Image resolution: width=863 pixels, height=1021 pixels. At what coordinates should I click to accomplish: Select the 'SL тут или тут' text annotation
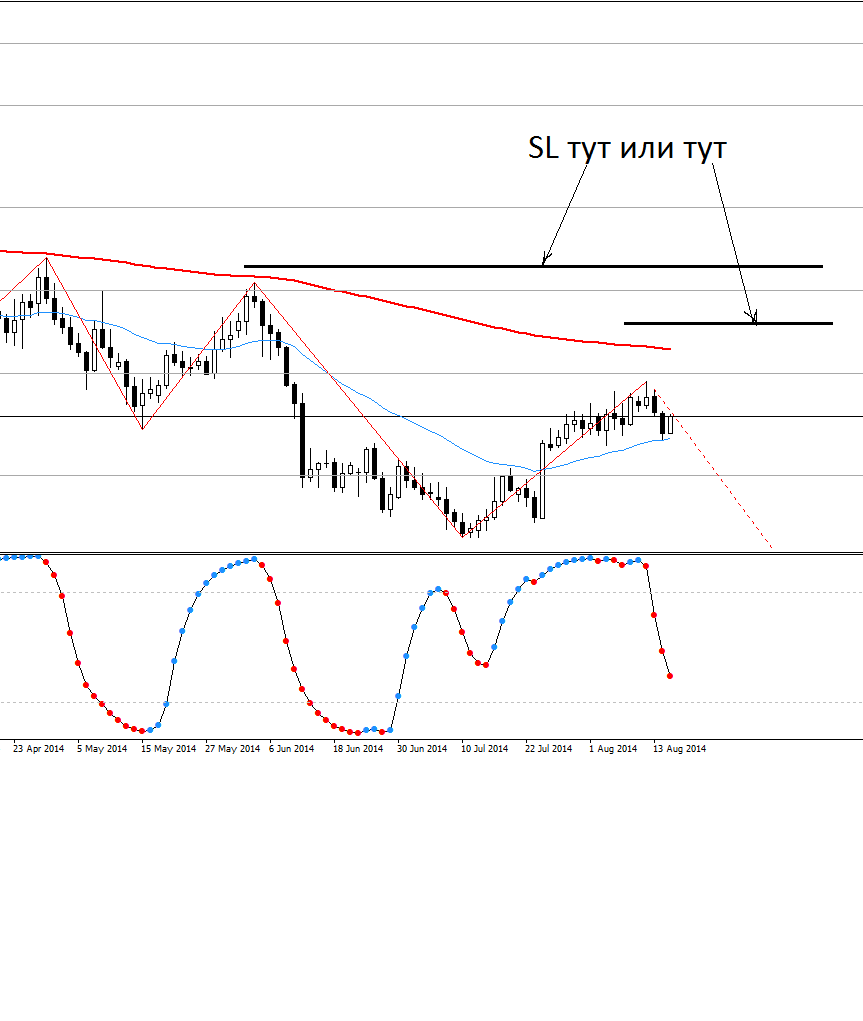[627, 148]
